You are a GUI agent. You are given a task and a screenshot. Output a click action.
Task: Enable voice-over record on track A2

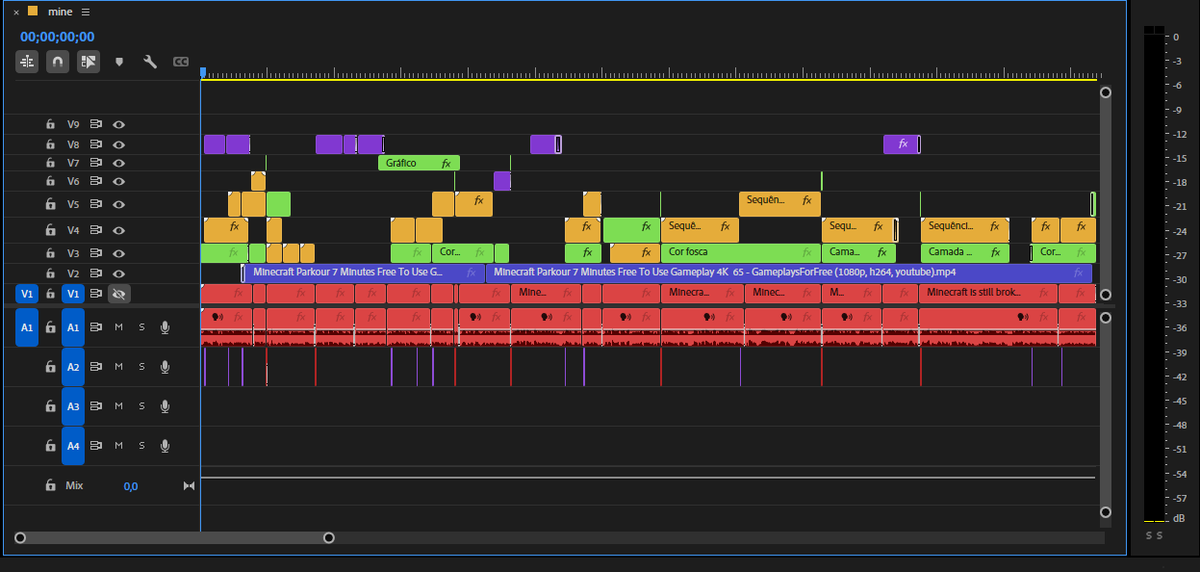tap(165, 367)
